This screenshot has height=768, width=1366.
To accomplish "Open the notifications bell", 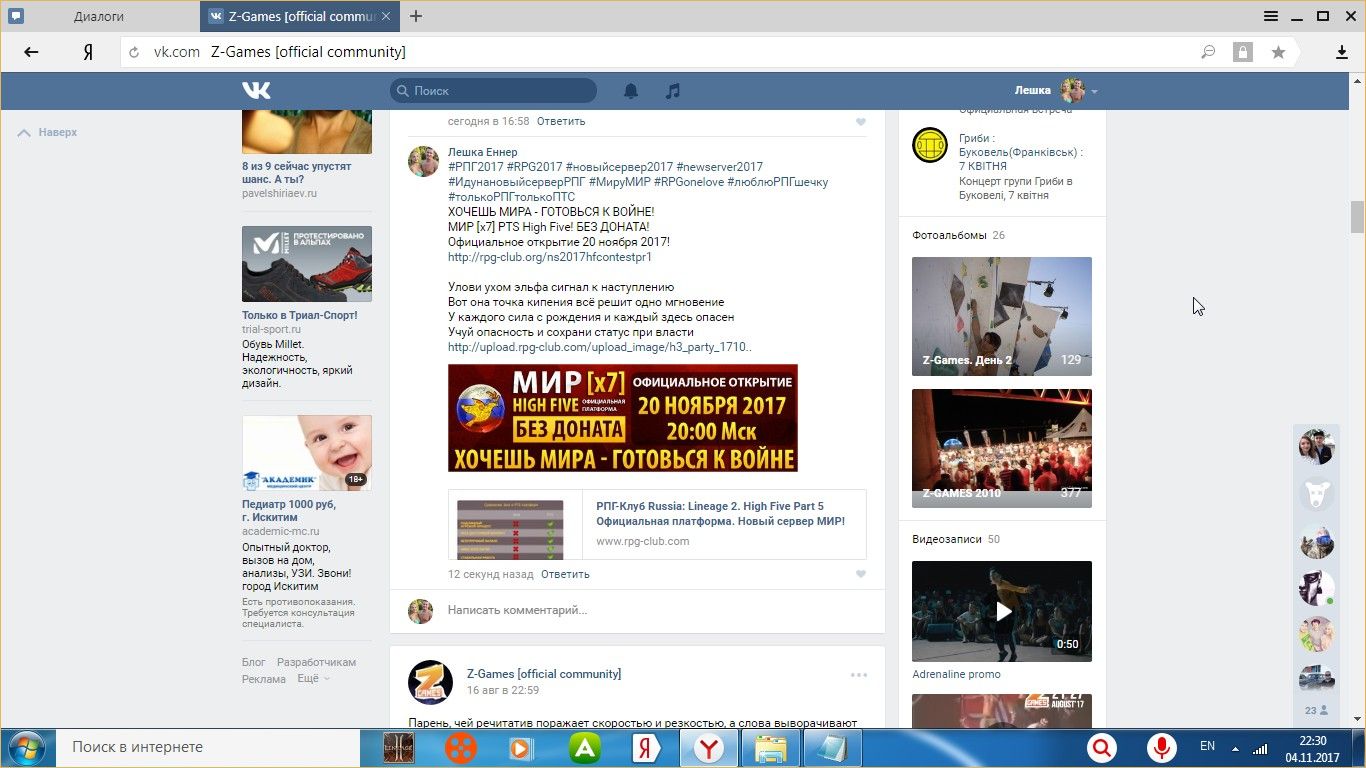I will click(631, 91).
